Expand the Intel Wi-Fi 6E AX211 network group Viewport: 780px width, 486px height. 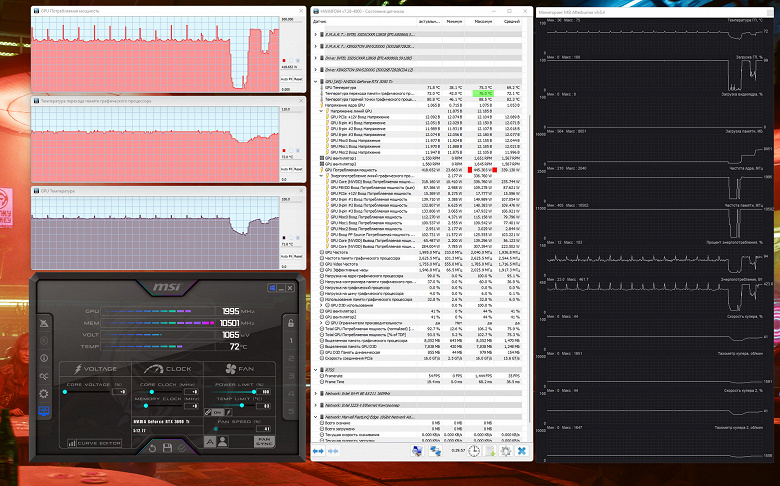(315, 393)
